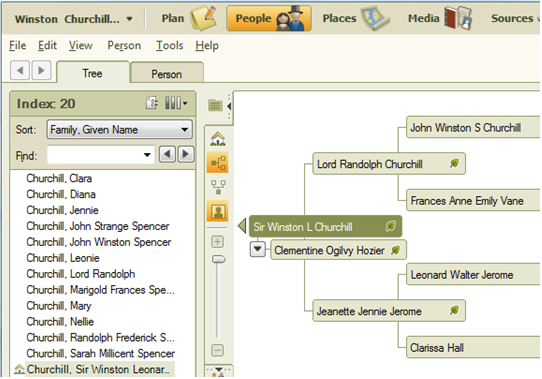Select the pedigree view icon

click(218, 162)
